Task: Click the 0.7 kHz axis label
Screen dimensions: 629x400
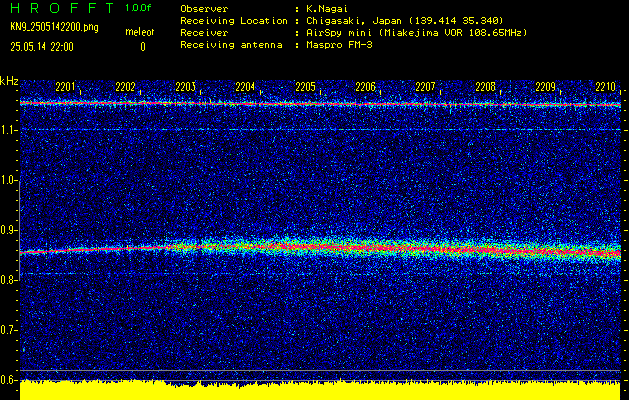Action: (8, 330)
